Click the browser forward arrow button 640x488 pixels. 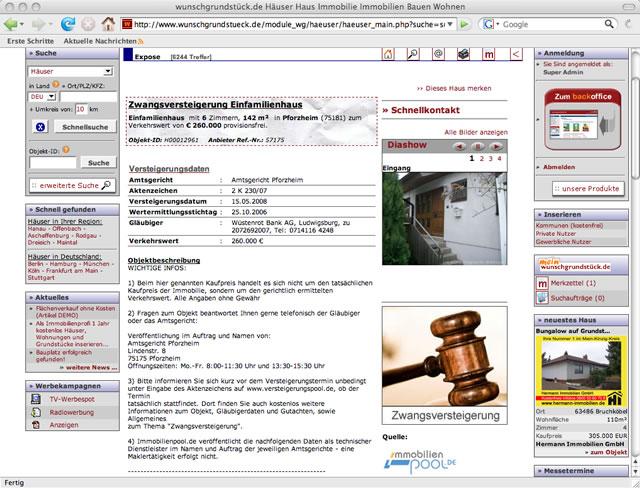(39, 24)
